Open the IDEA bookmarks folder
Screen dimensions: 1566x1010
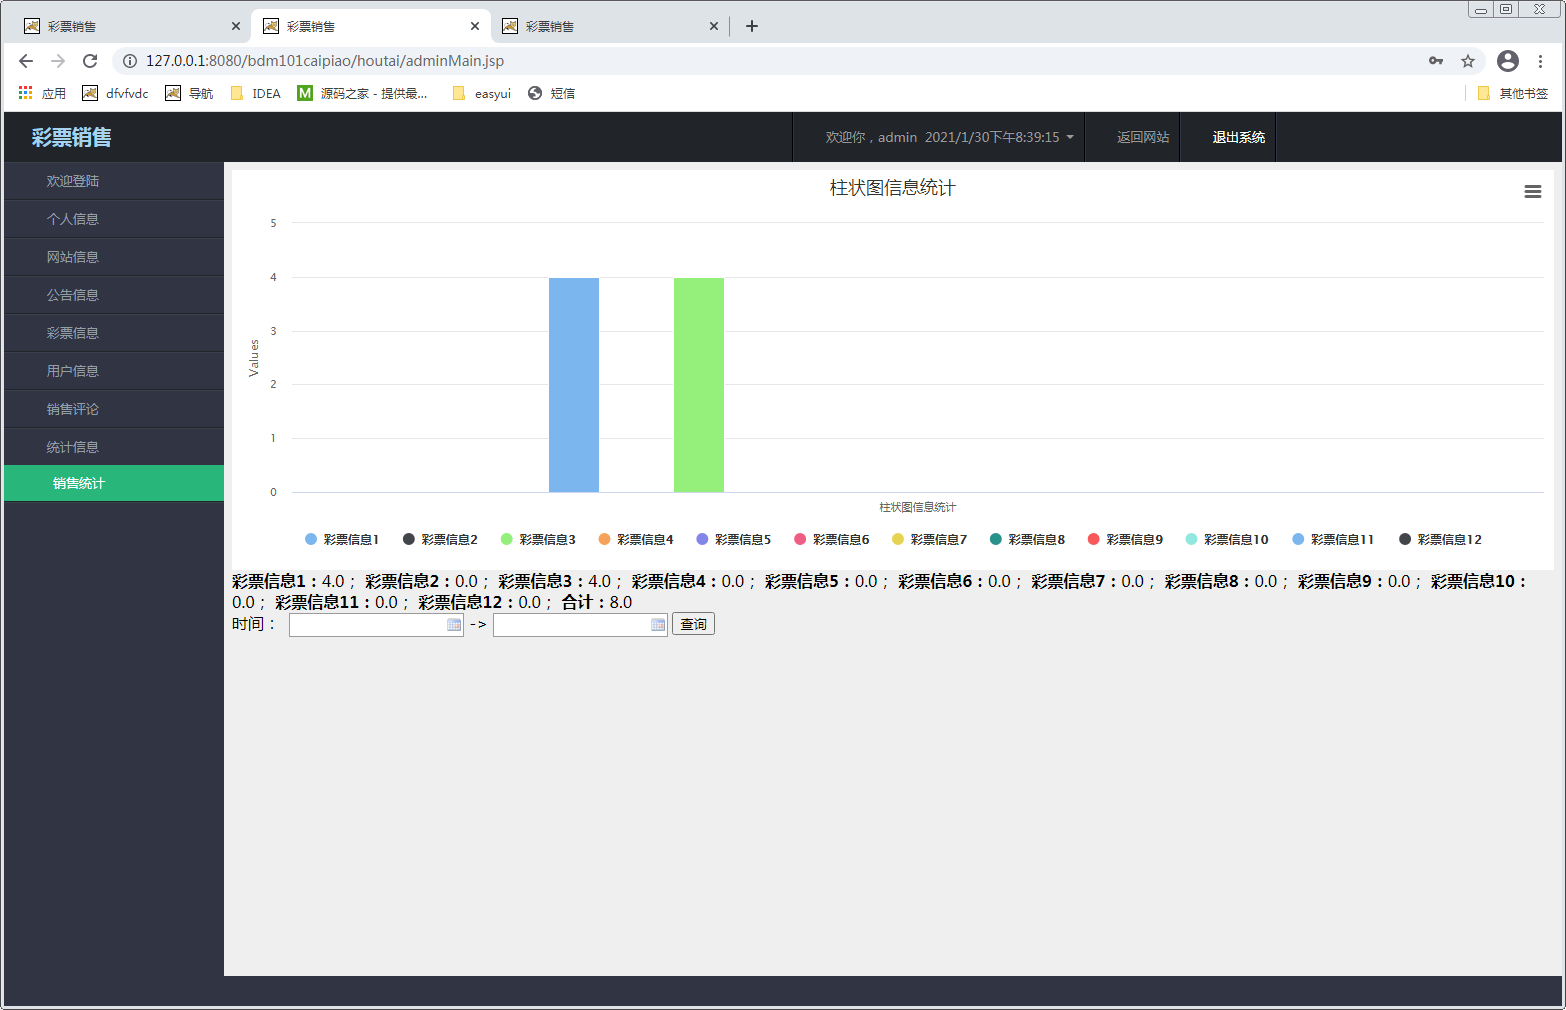pyautogui.click(x=256, y=93)
